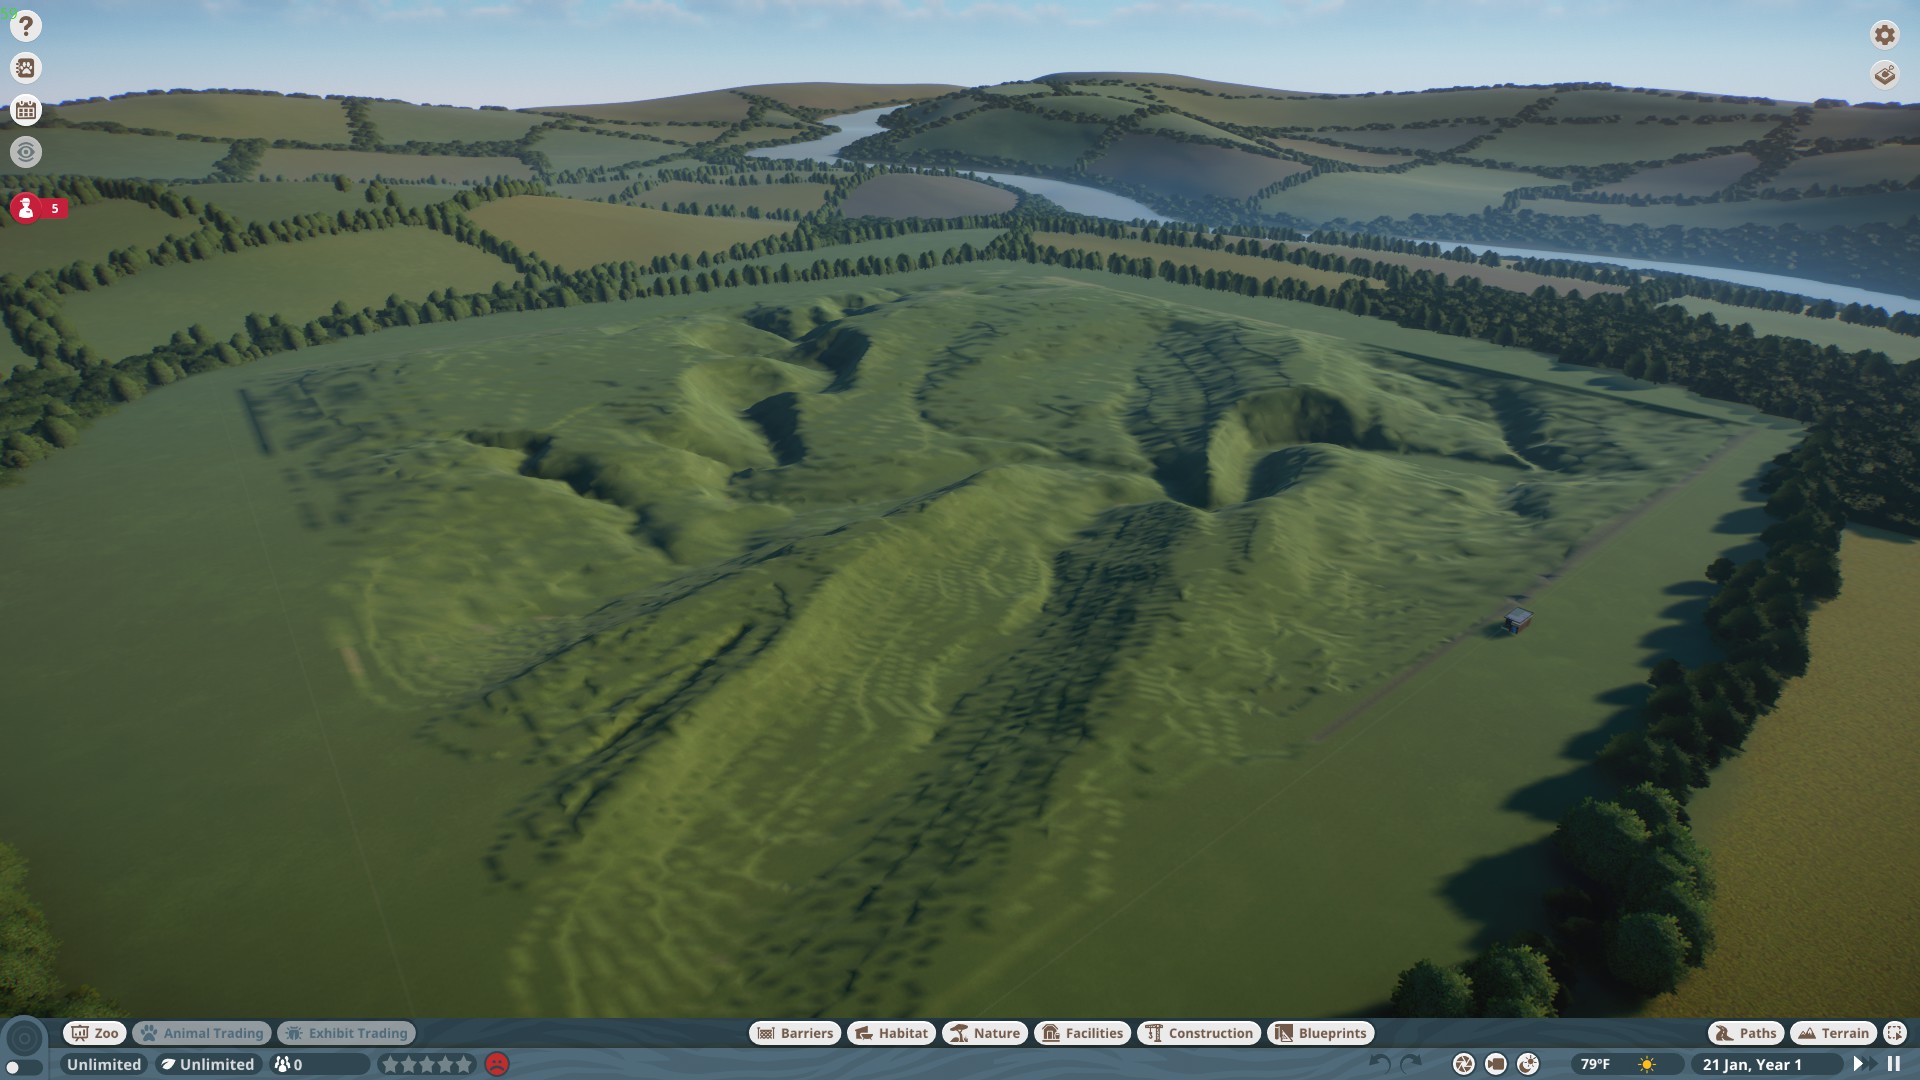This screenshot has height=1080, width=1920.
Task: Open the Zoo tab
Action: tap(95, 1033)
